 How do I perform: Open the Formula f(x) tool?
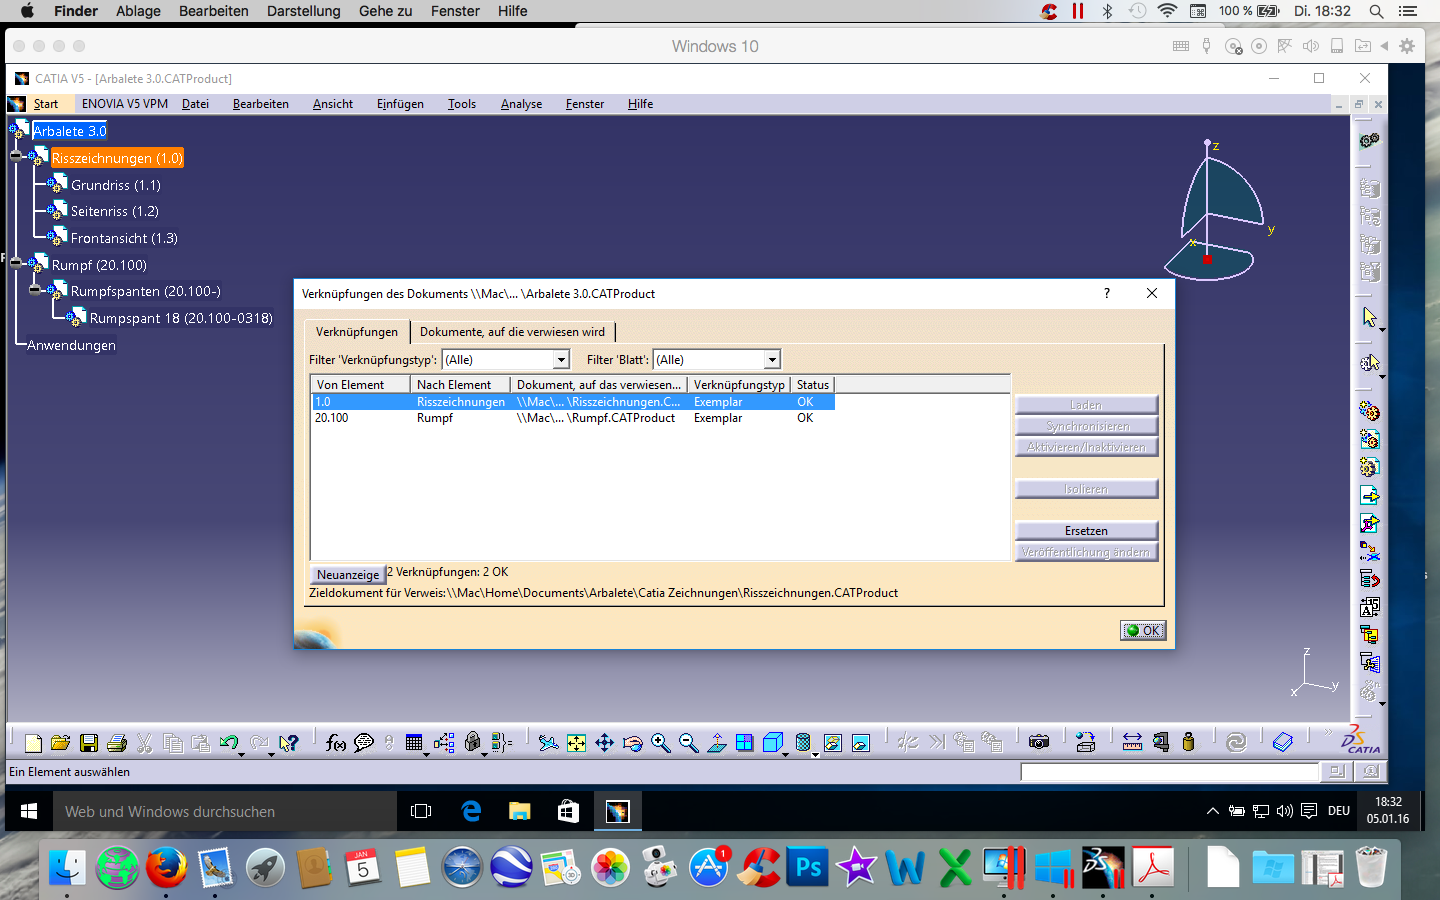click(x=336, y=742)
